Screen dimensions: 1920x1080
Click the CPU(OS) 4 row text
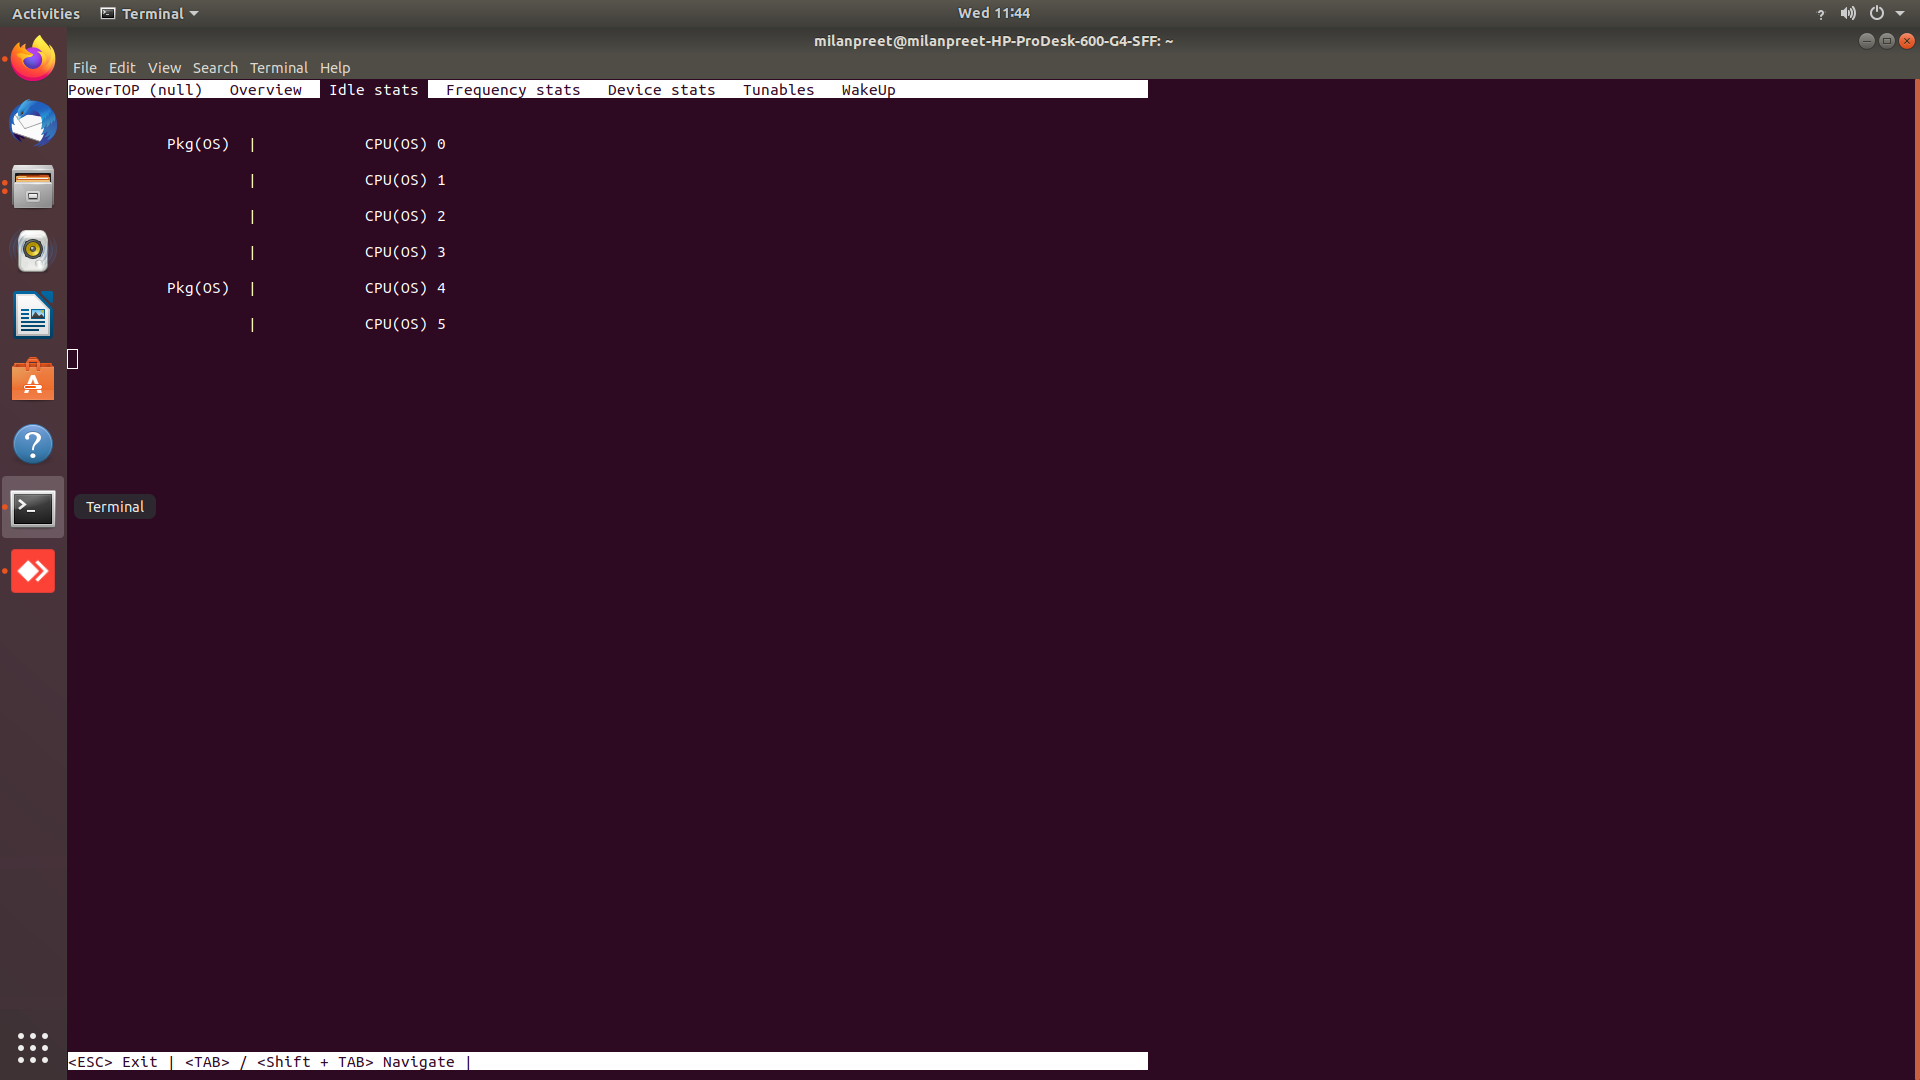[405, 288]
